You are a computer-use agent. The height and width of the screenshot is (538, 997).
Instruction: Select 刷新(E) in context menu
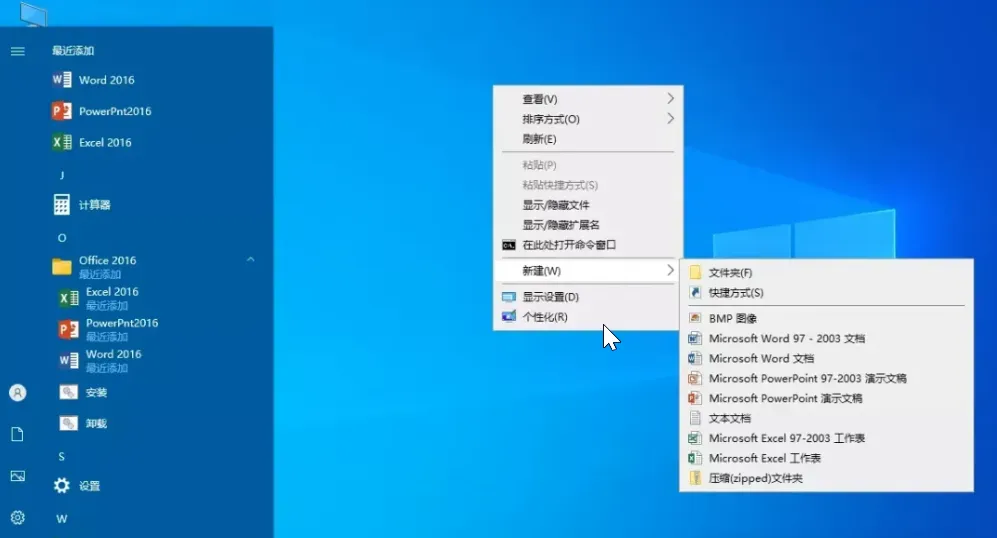tap(588, 139)
